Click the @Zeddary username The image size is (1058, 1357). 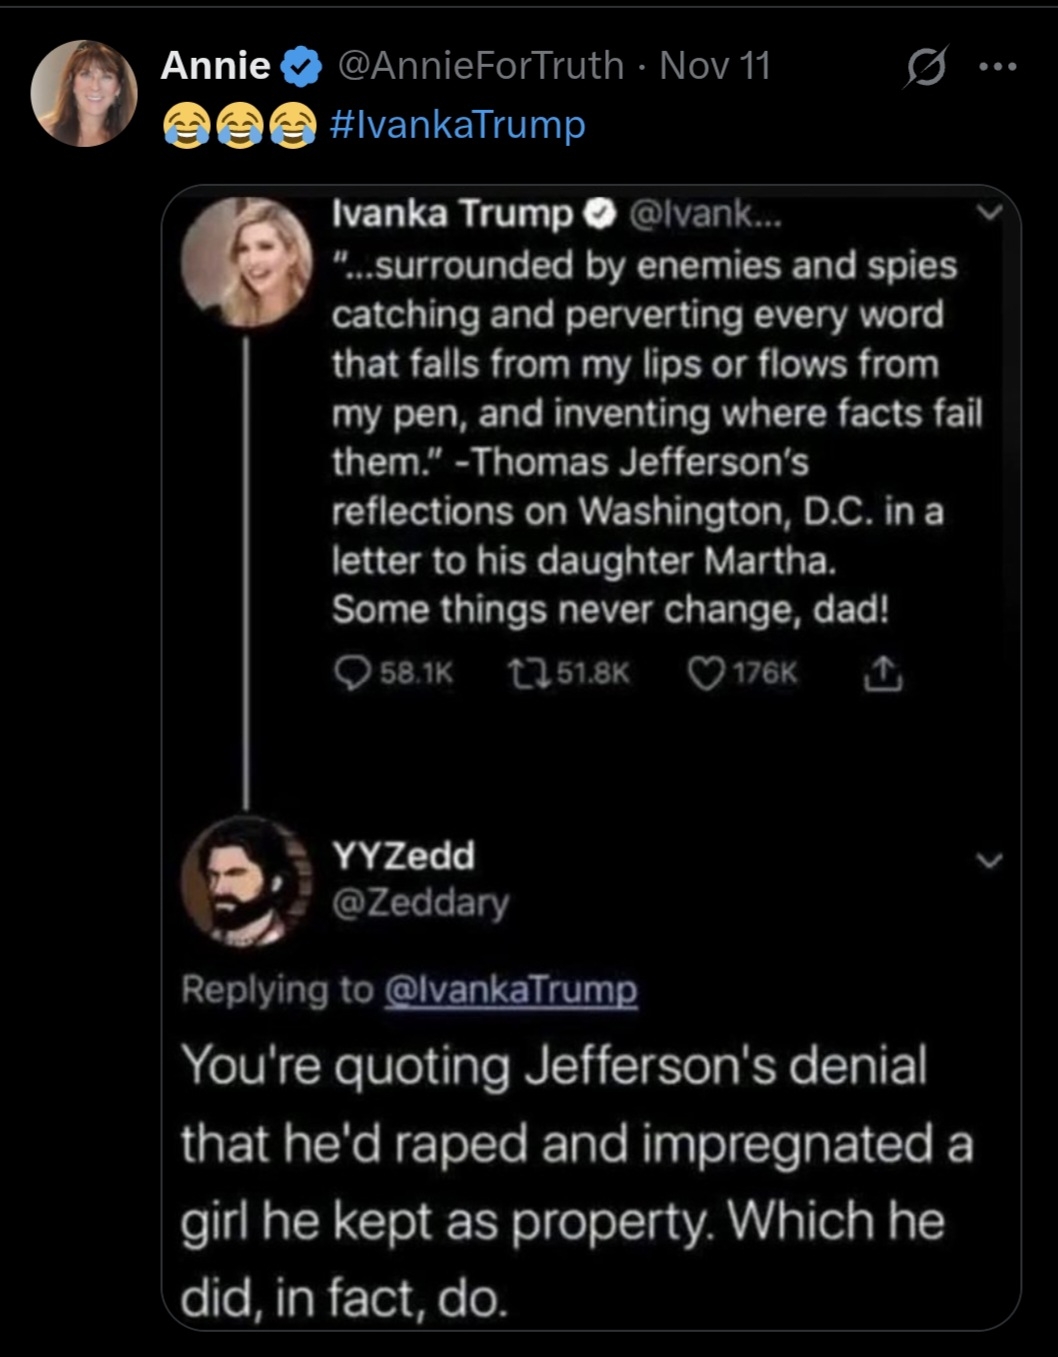tap(420, 902)
